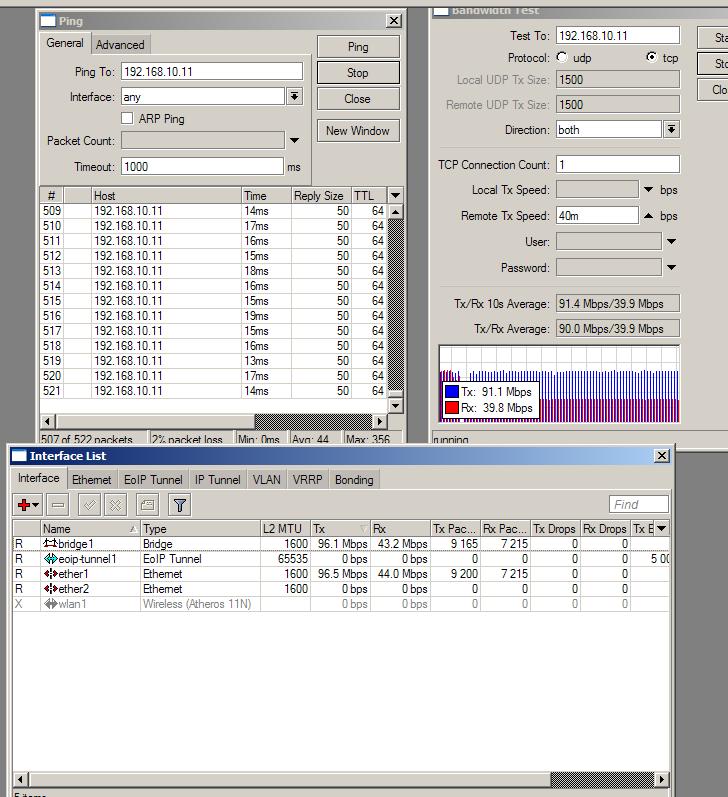Viewport: 728px width, 797px height.
Task: Click the Disable X toolbar icon
Action: (116, 505)
